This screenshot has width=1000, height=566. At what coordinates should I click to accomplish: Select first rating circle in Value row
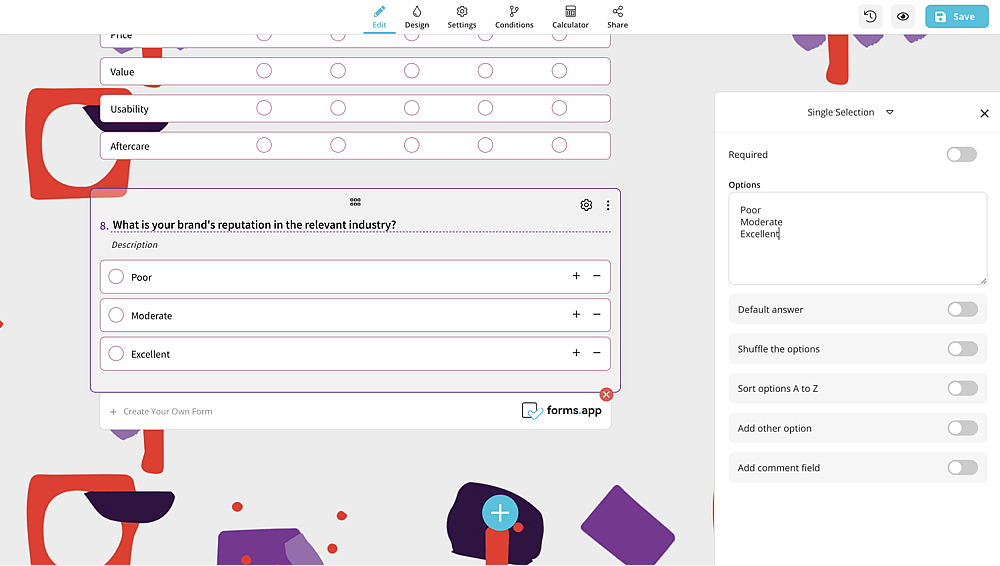tap(264, 71)
